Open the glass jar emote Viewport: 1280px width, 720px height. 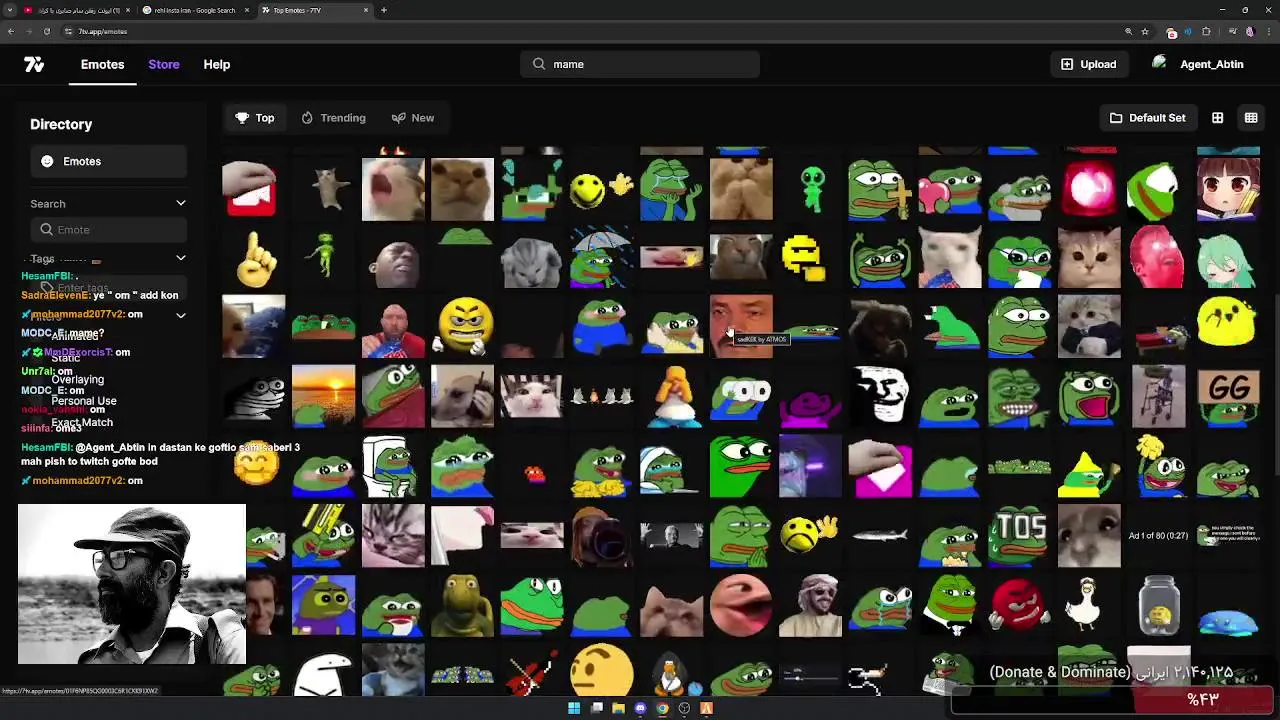1158,606
